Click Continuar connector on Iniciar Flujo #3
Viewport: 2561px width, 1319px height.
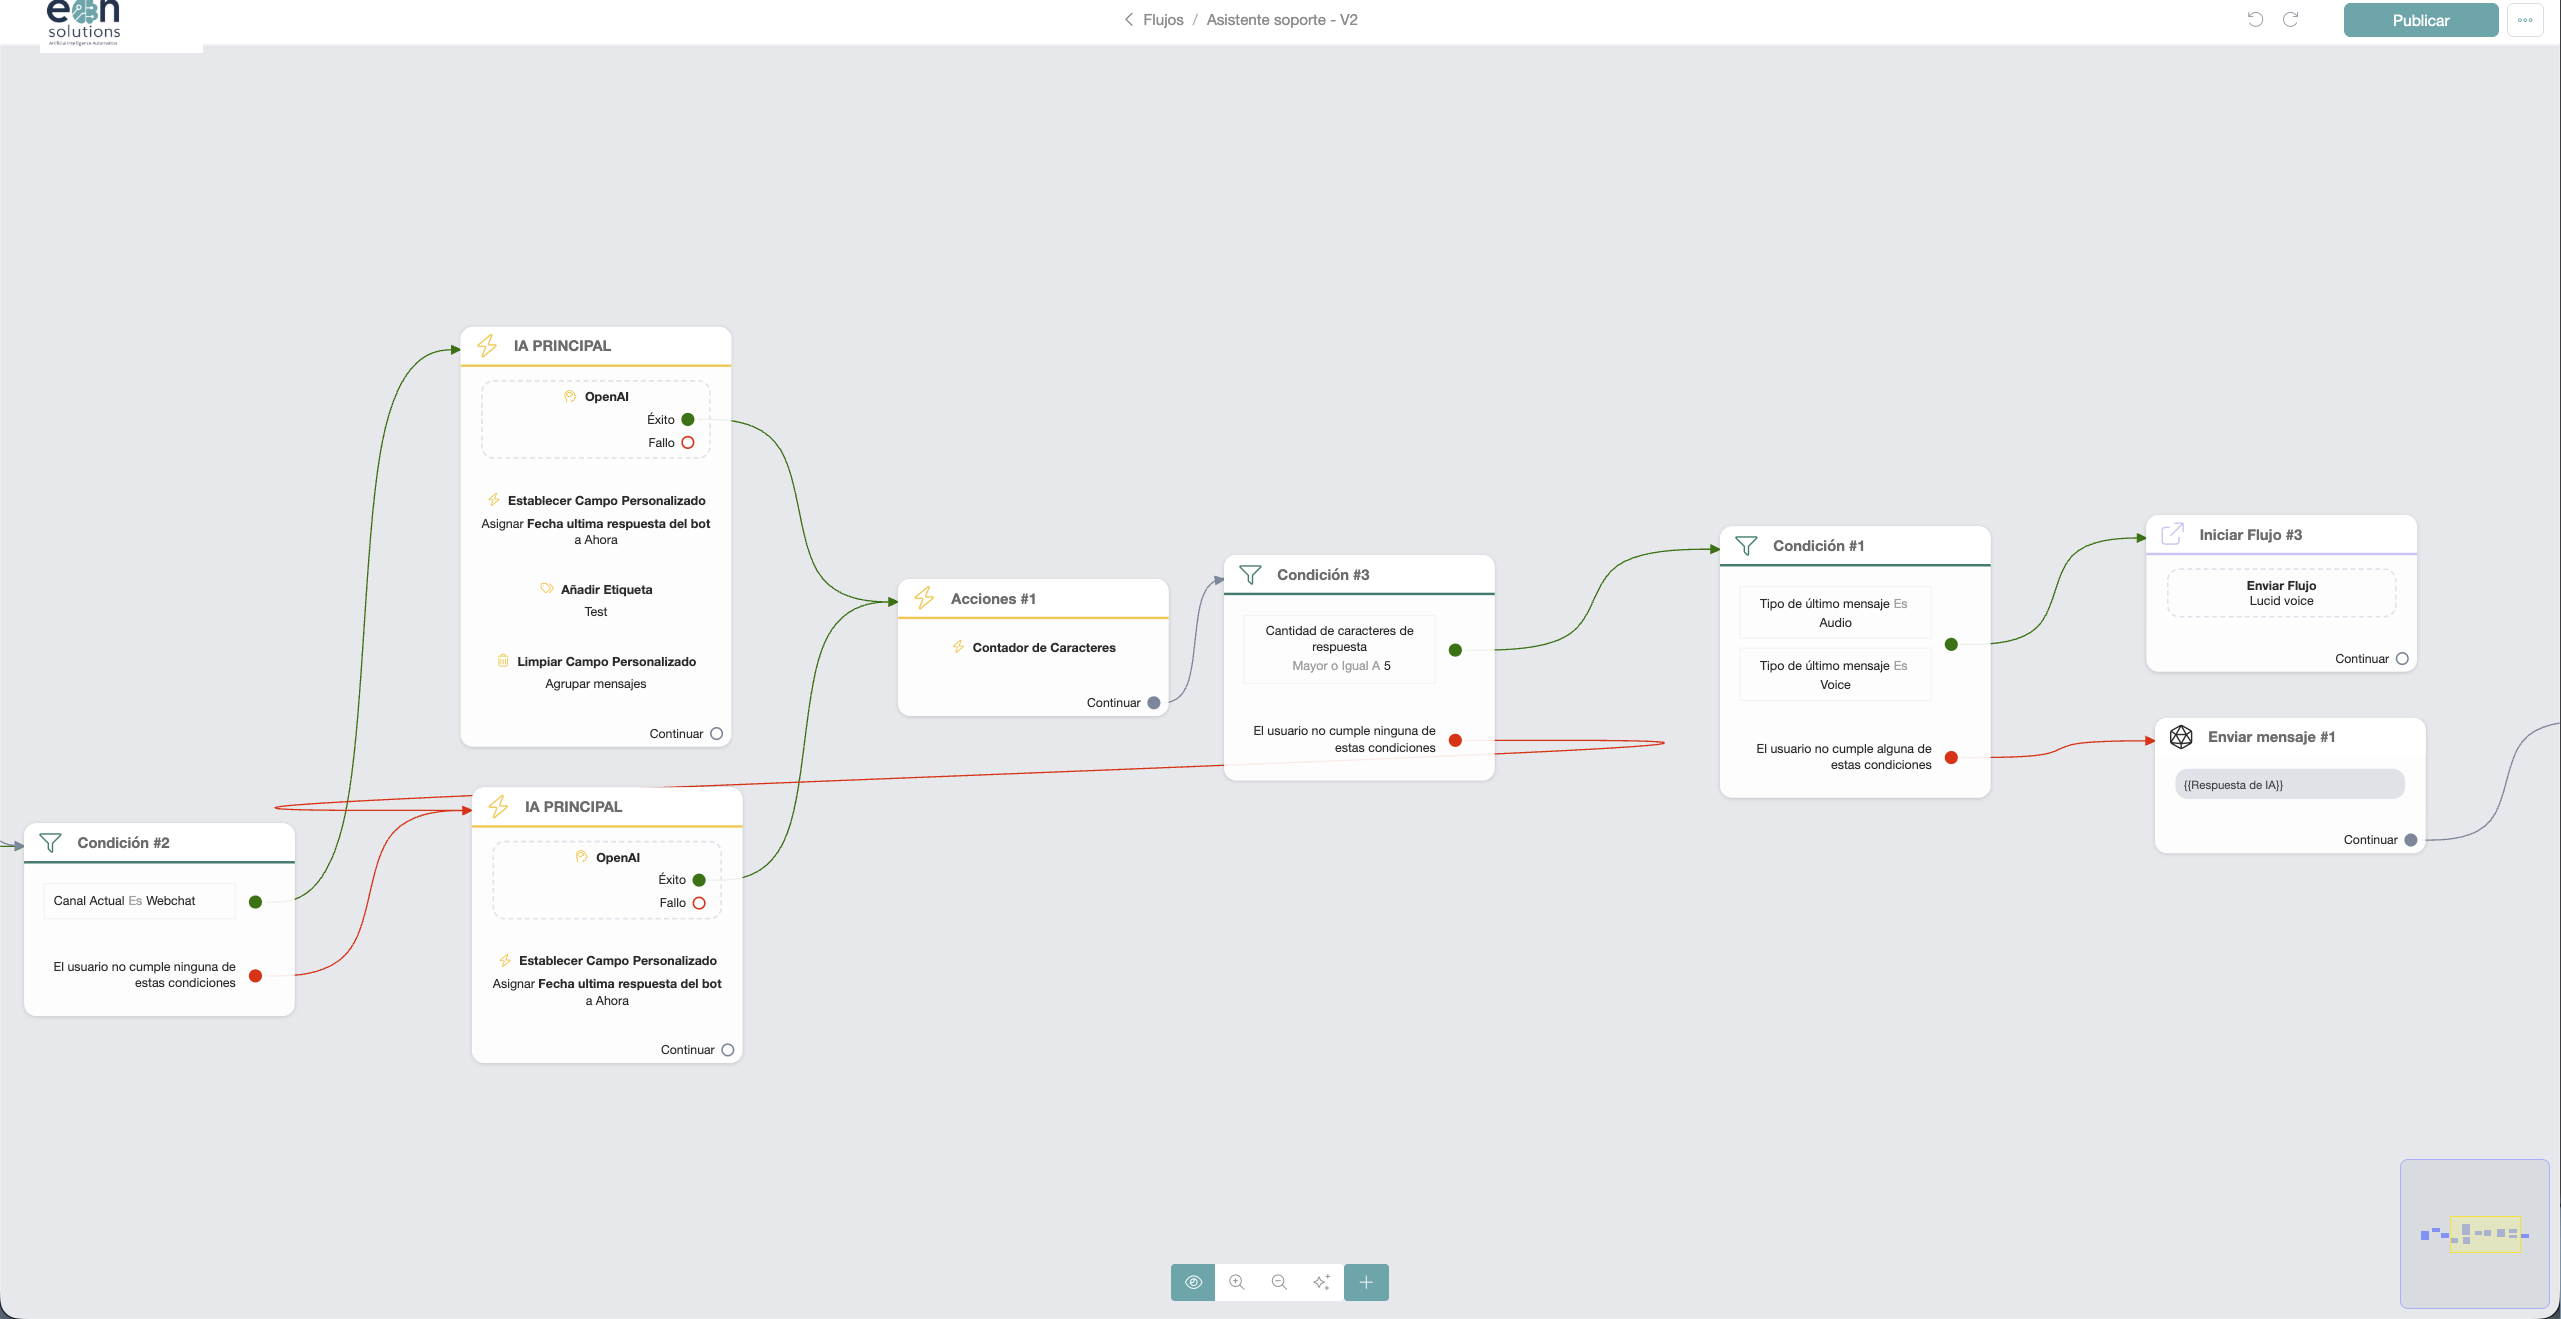(x=2402, y=659)
